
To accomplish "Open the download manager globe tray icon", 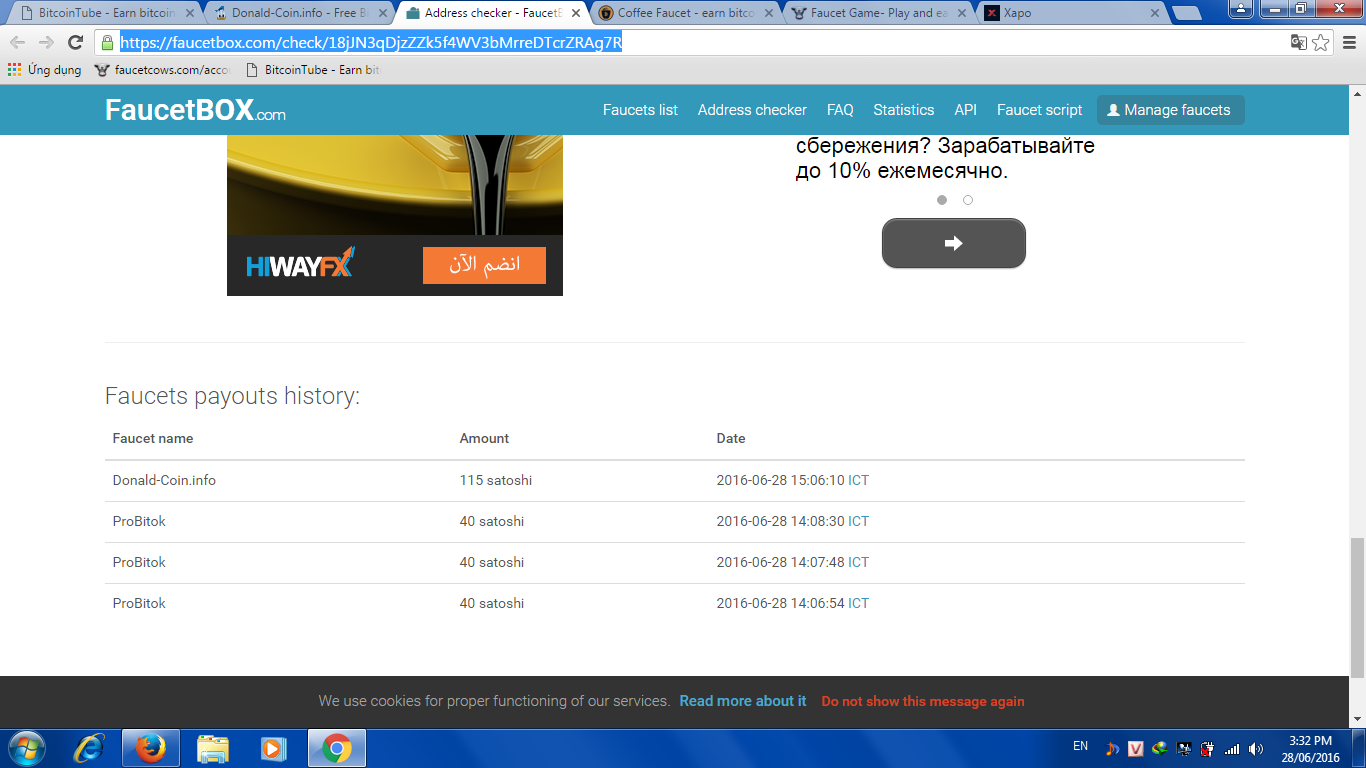I will tap(1160, 748).
